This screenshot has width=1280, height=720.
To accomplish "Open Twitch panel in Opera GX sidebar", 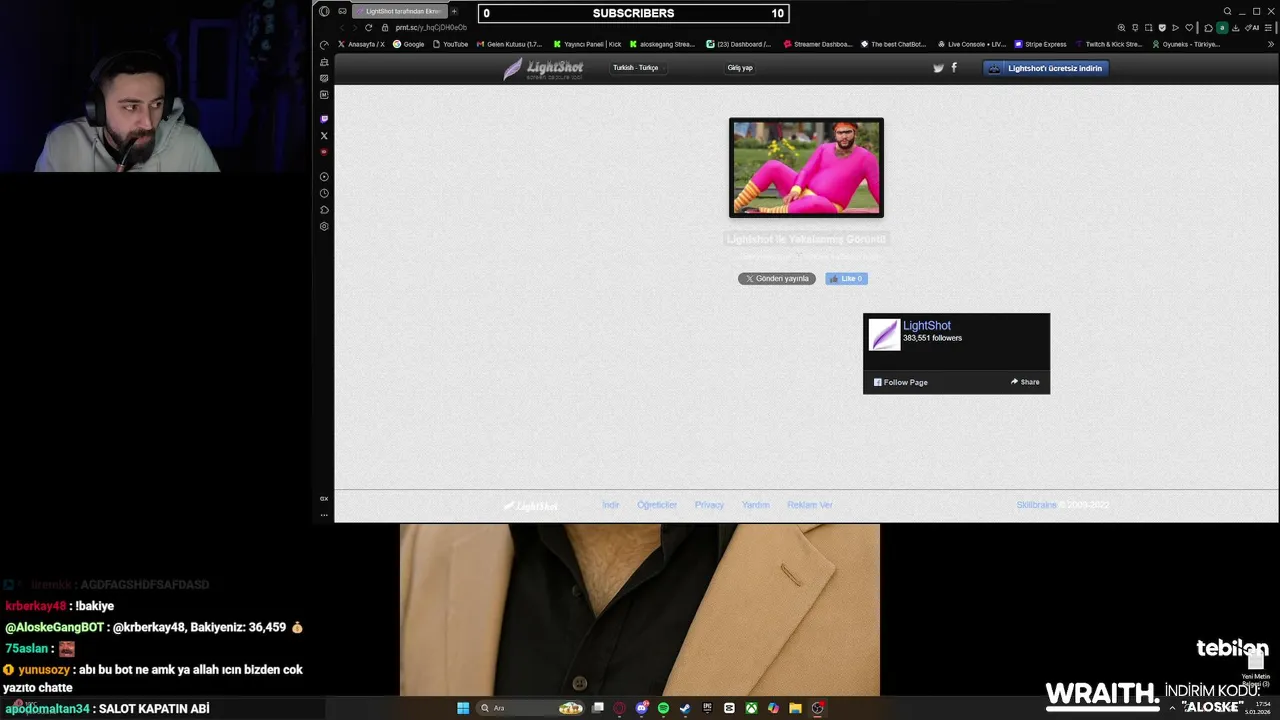I will pos(324,119).
